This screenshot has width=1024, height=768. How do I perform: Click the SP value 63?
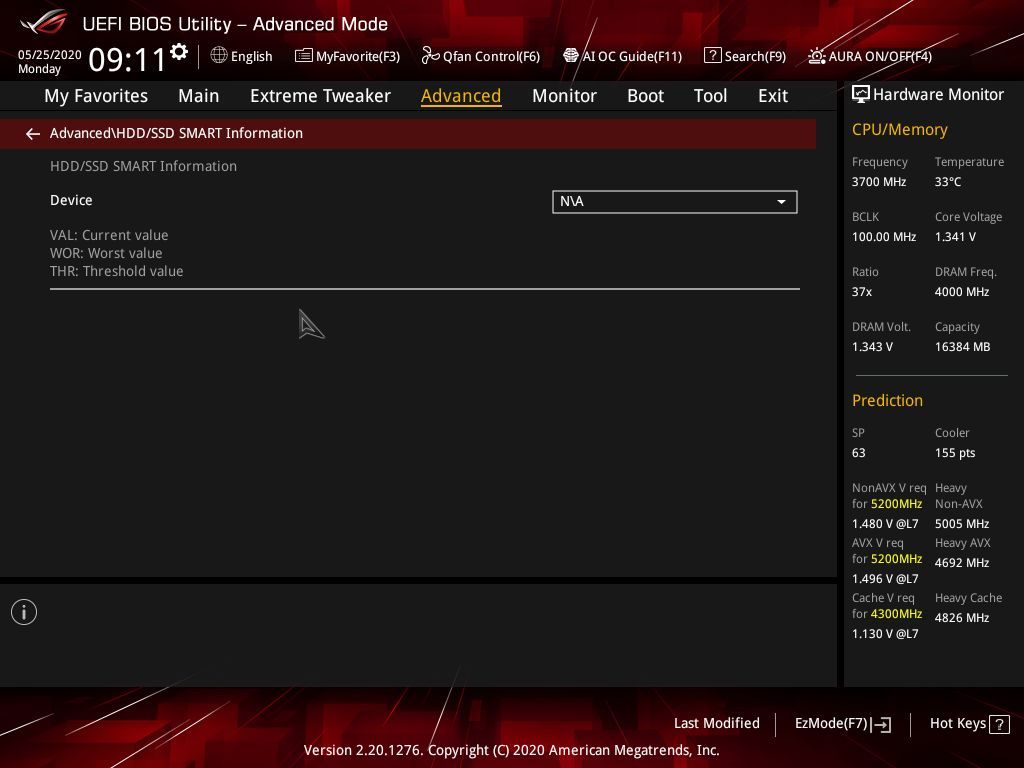click(x=858, y=453)
